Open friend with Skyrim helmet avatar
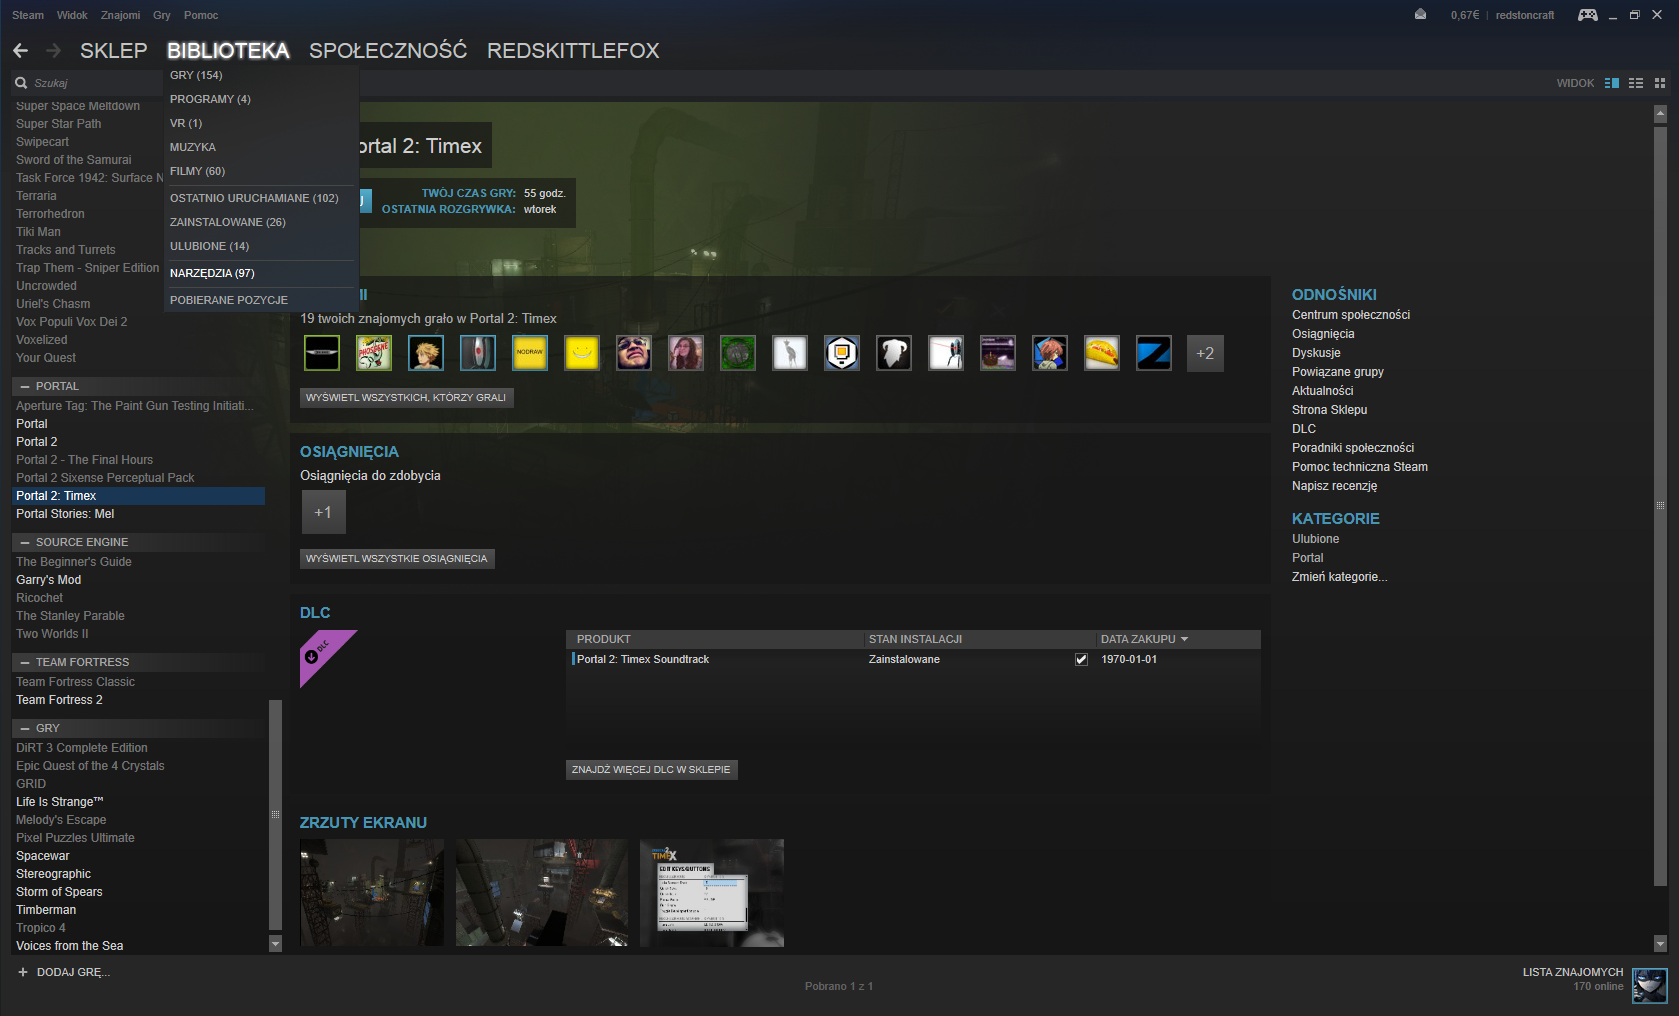 pos(894,353)
